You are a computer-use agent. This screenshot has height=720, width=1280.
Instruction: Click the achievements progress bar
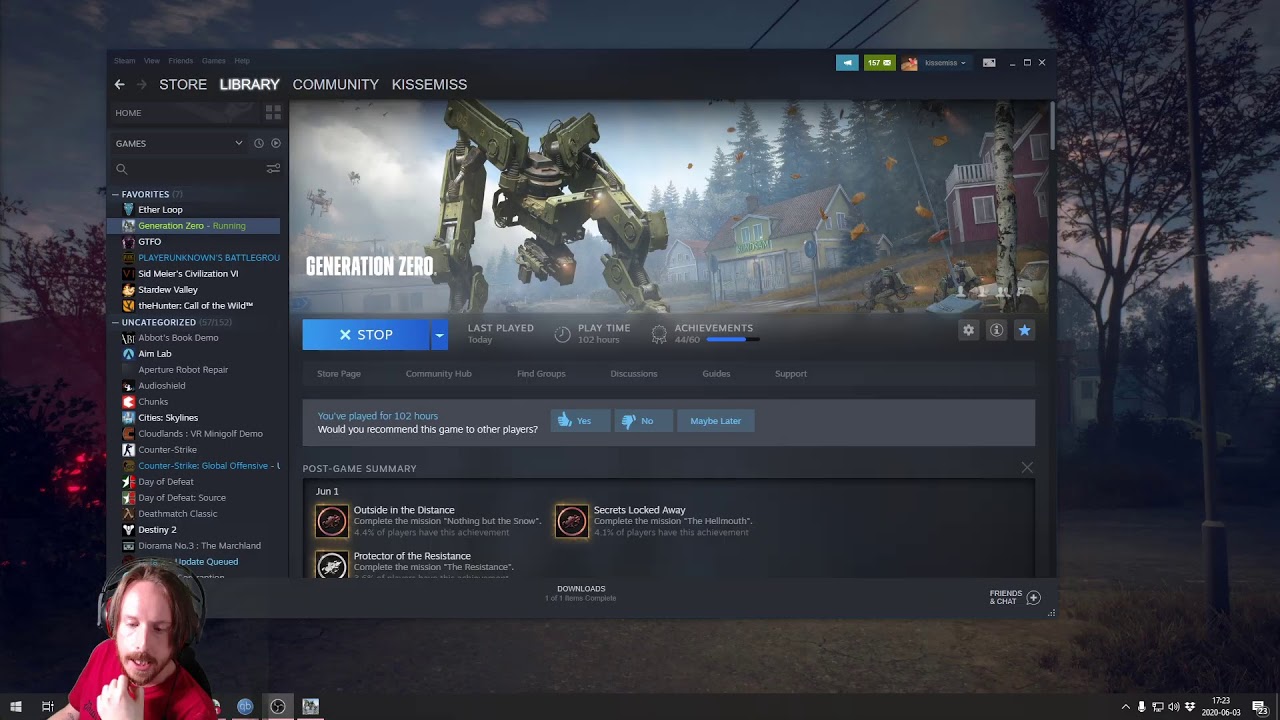click(733, 340)
